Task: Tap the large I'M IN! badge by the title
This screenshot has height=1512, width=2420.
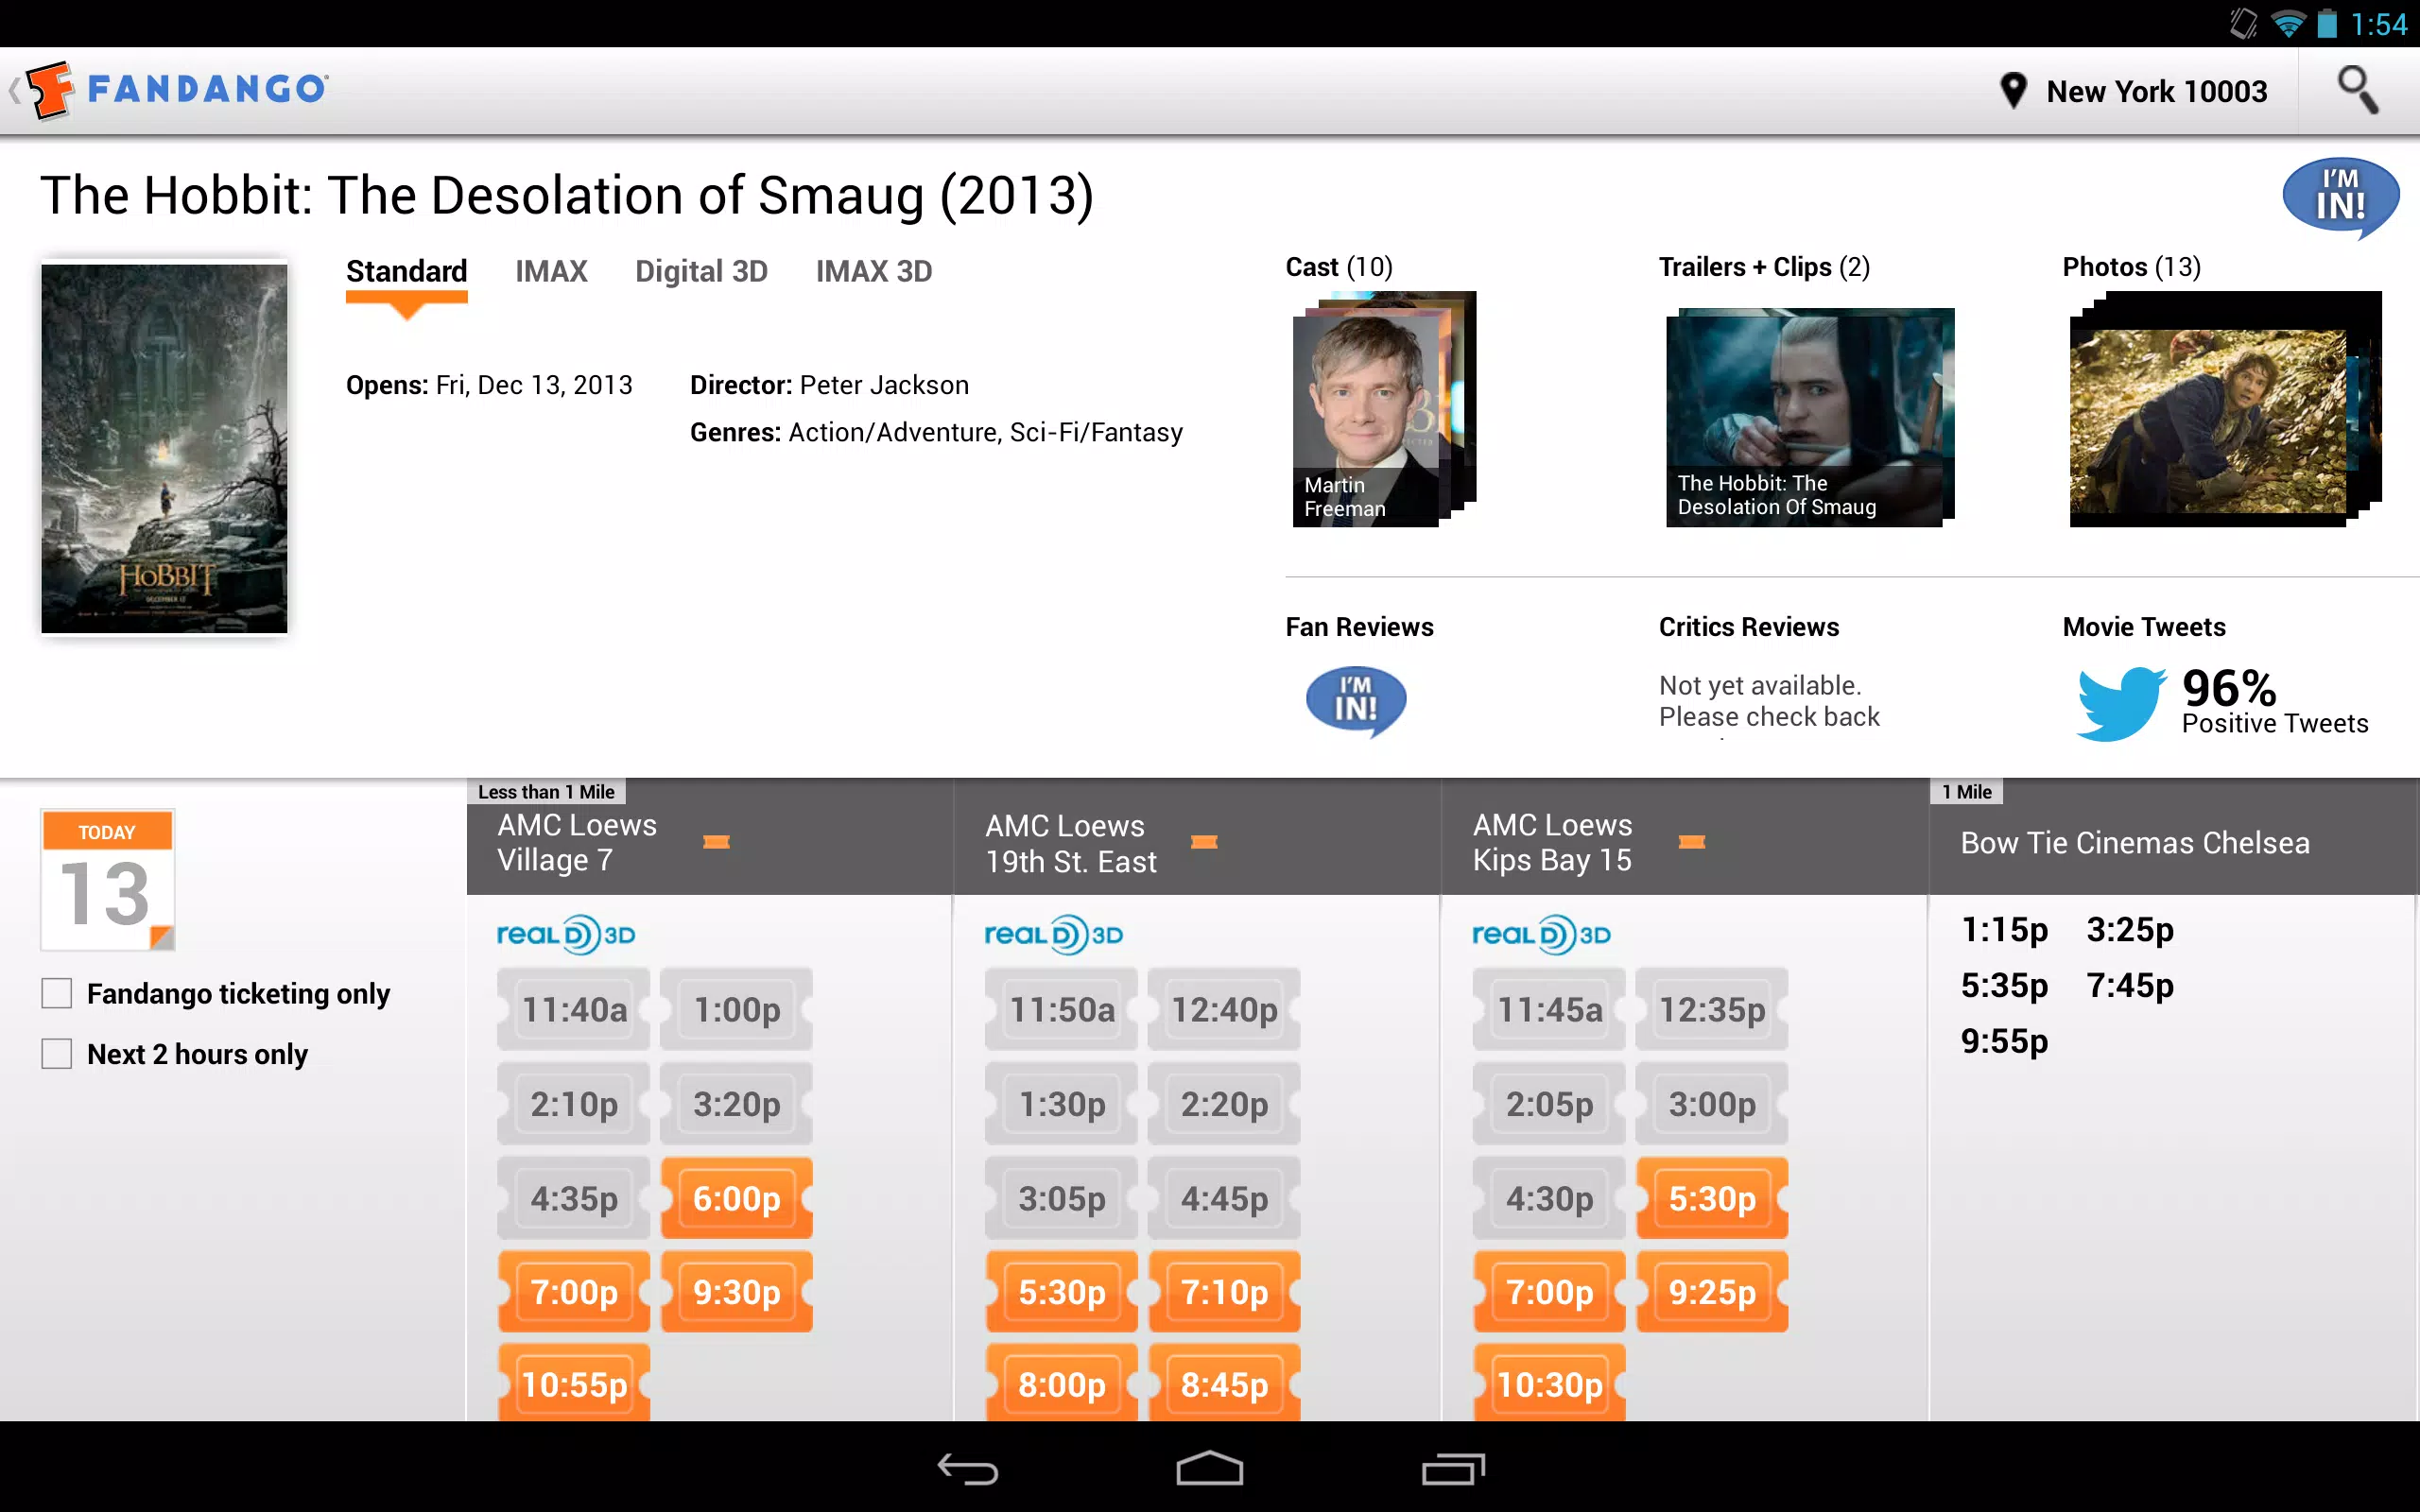Action: [2340, 198]
